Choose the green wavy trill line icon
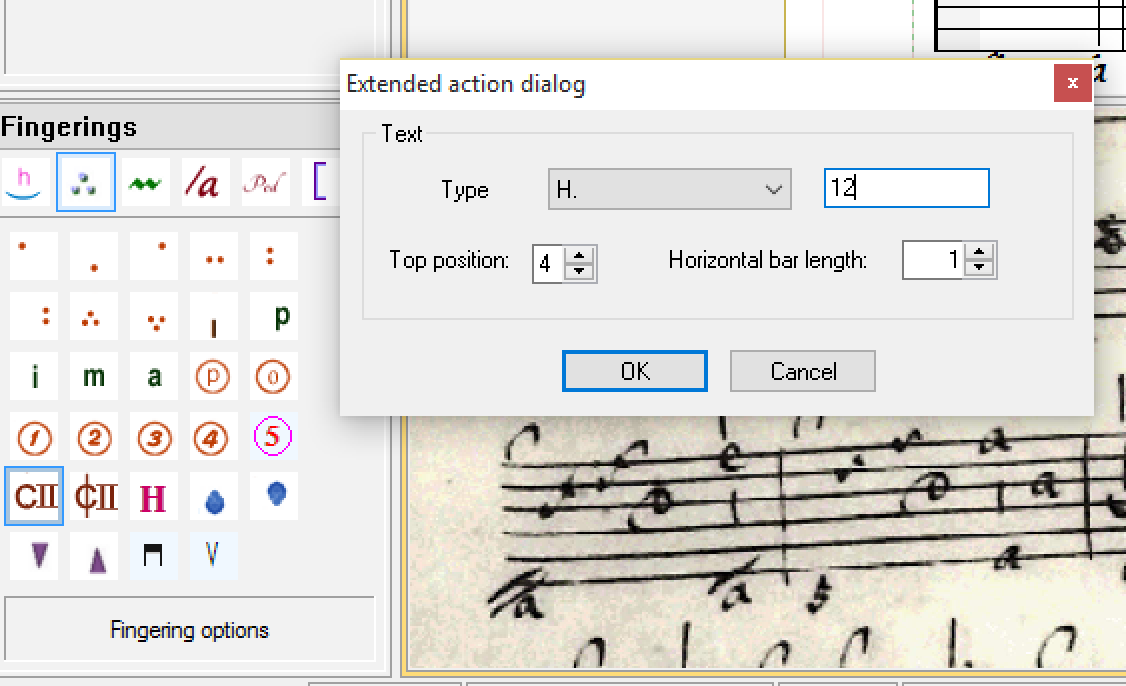Image resolution: width=1126 pixels, height=686 pixels. click(x=145, y=183)
